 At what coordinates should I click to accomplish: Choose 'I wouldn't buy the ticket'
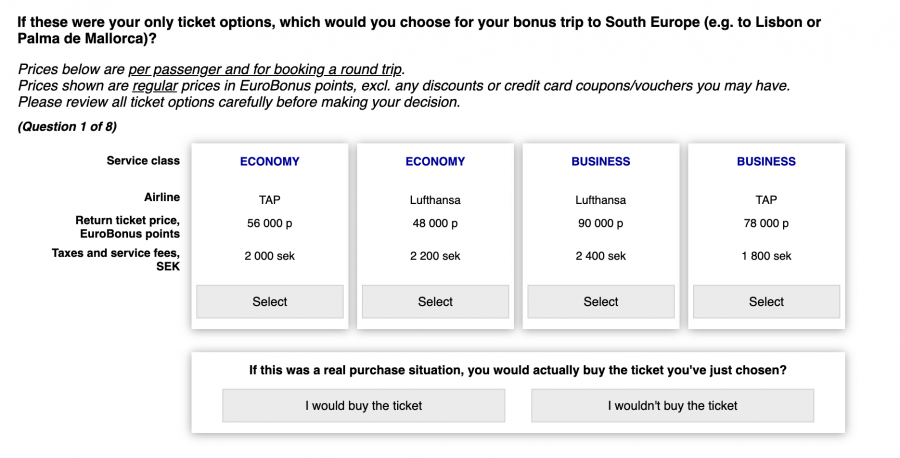(x=672, y=406)
